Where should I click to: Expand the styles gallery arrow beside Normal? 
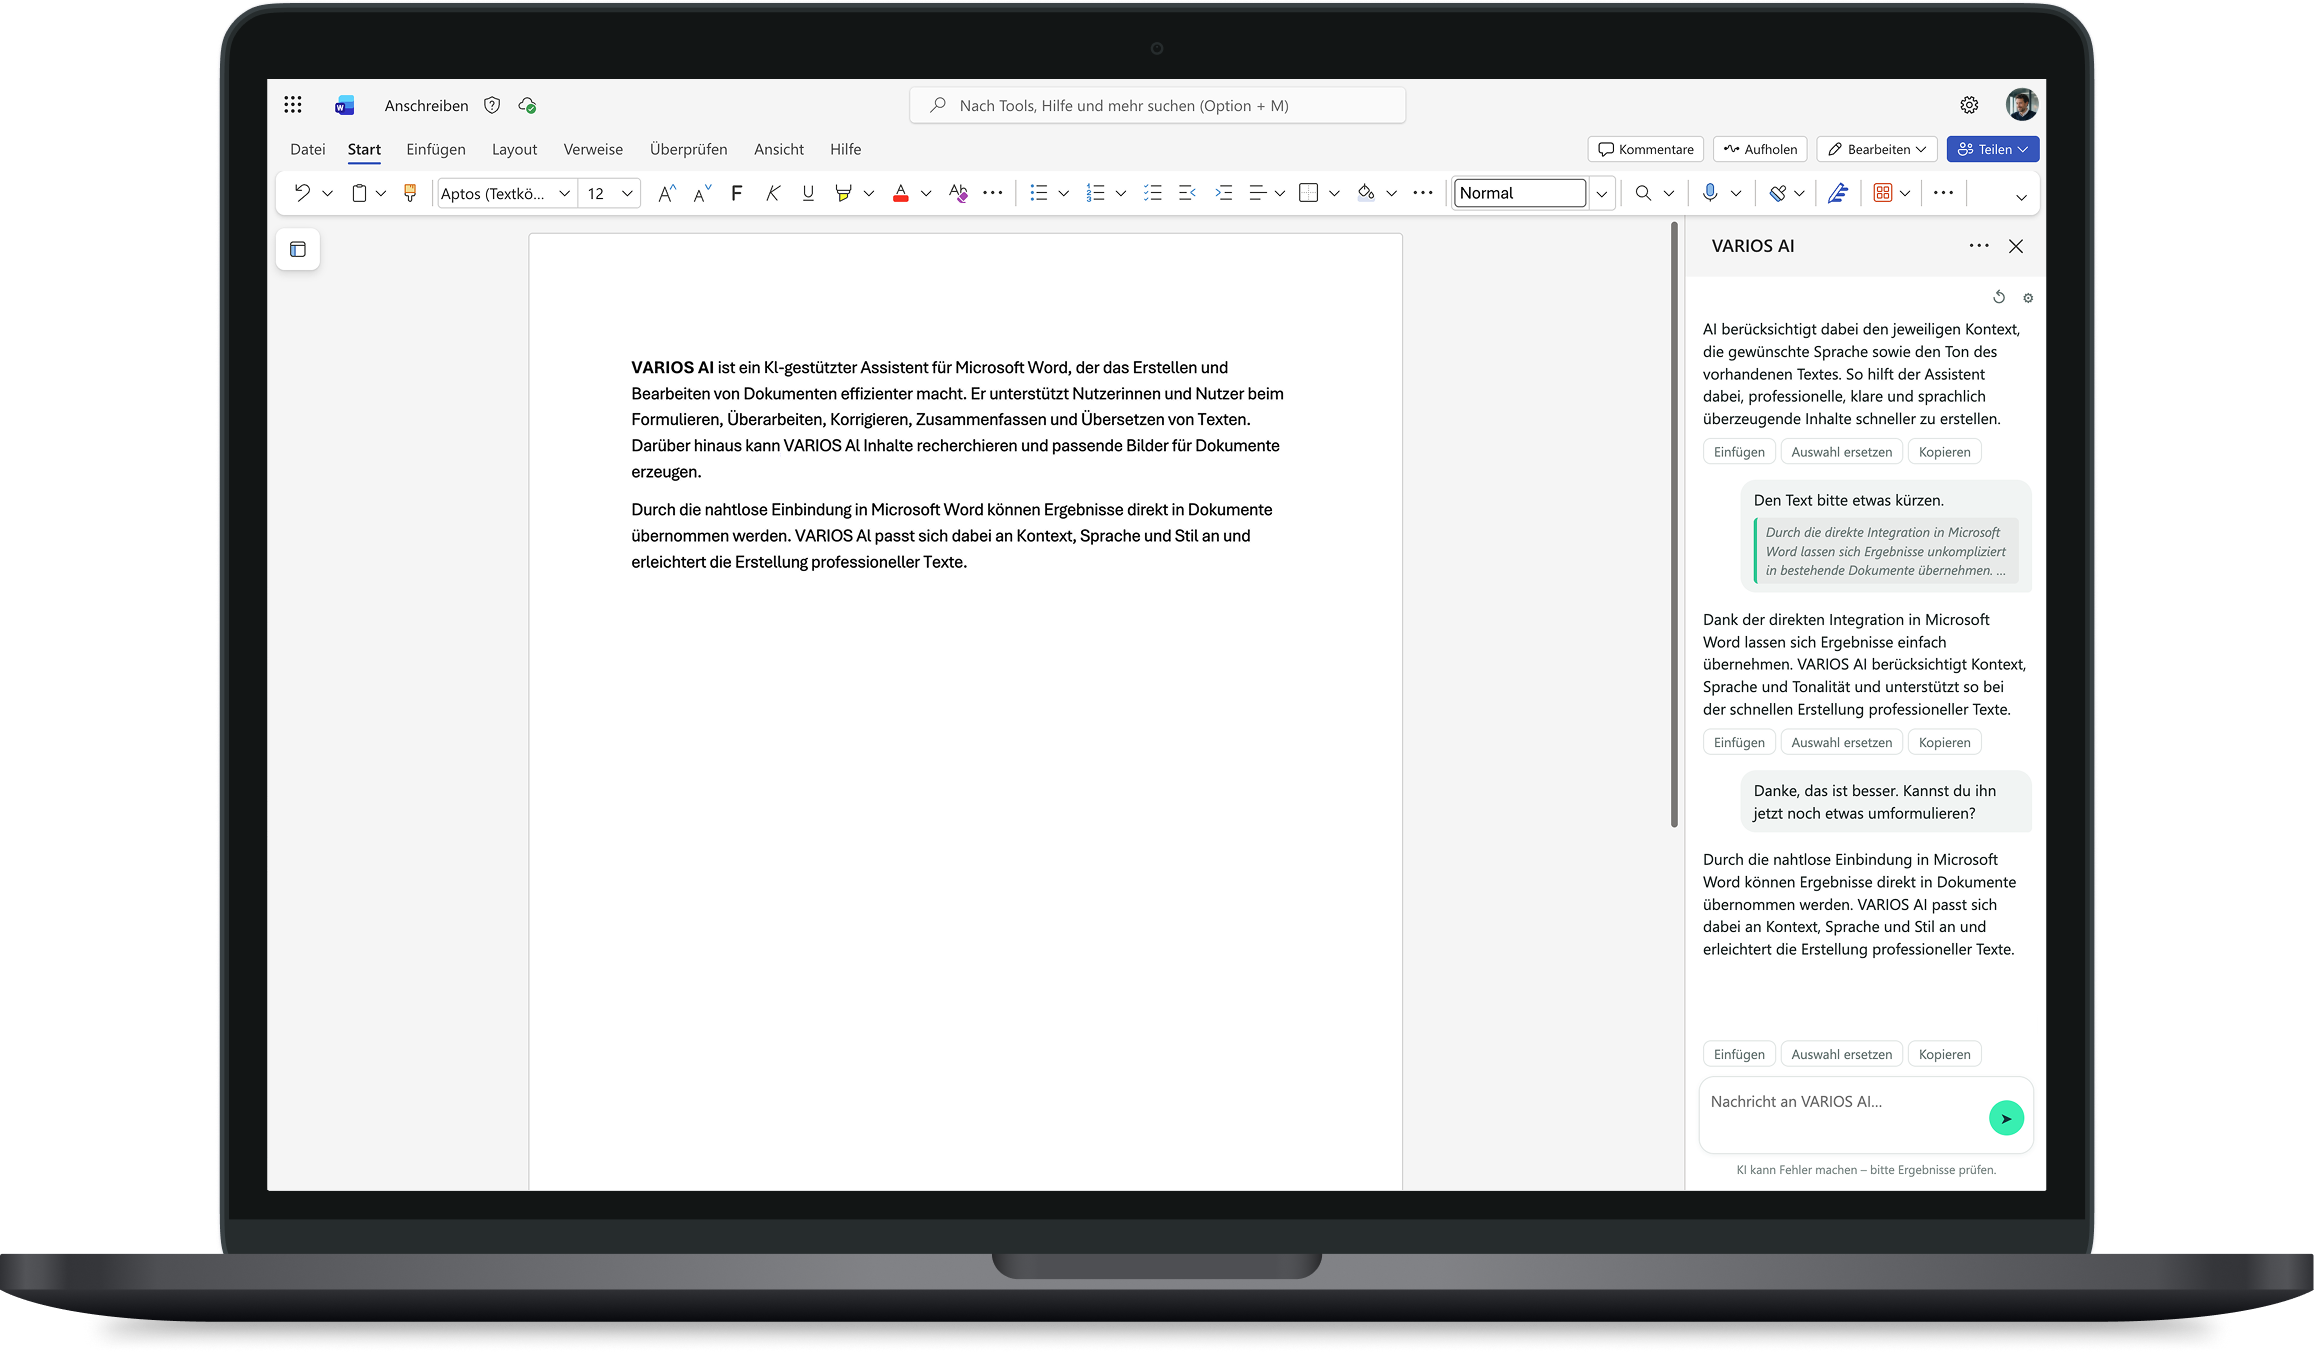click(x=1602, y=194)
